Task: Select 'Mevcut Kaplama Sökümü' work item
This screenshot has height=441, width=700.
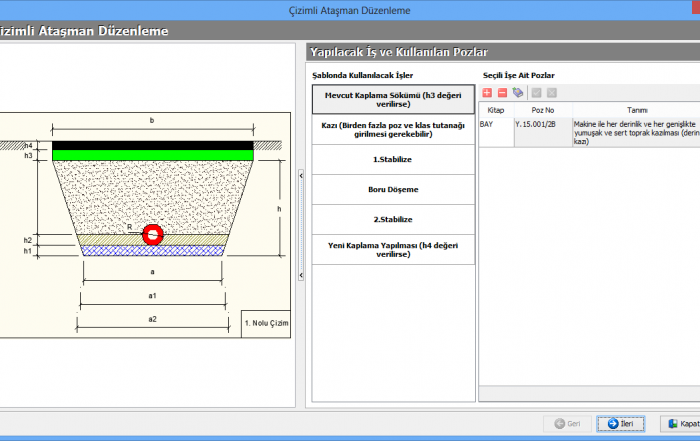Action: (x=393, y=100)
